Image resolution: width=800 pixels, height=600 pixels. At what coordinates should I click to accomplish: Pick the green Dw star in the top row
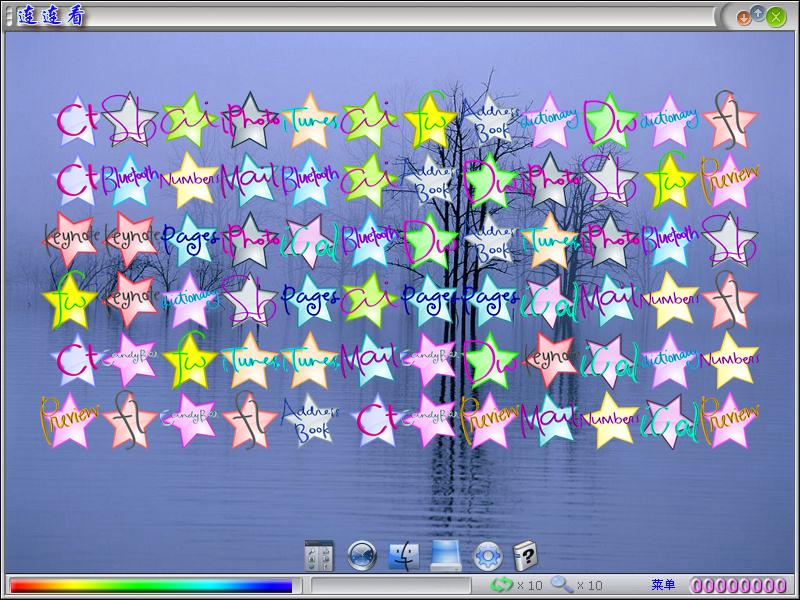(x=610, y=120)
